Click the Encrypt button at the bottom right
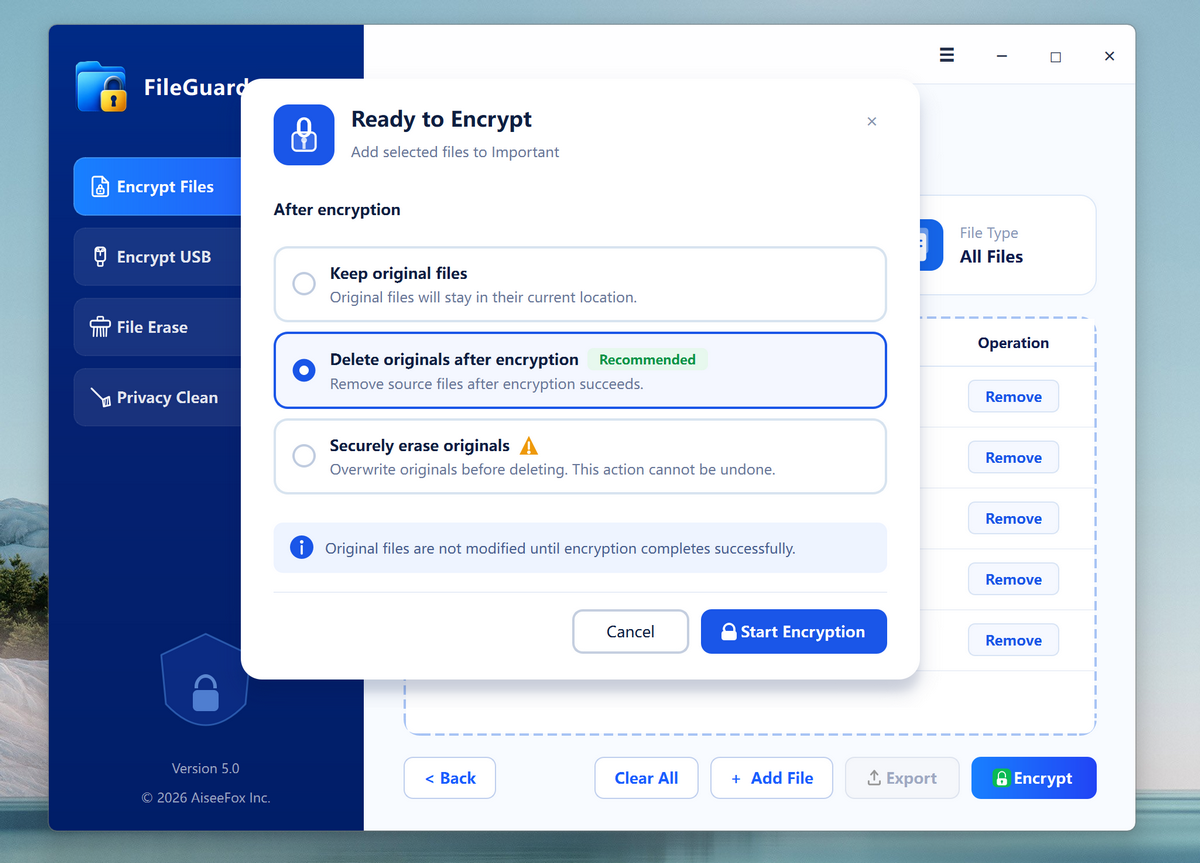 (1034, 778)
